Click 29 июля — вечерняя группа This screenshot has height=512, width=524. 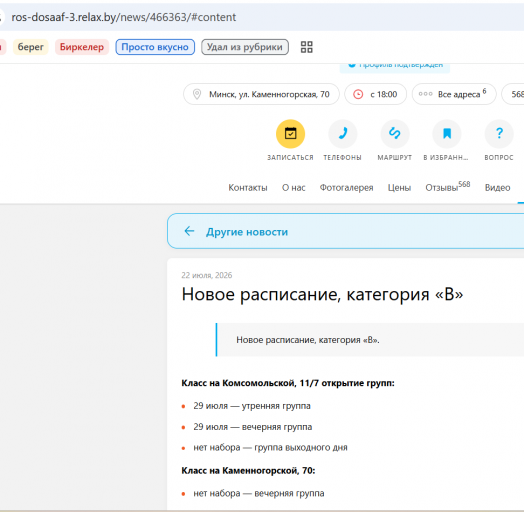[x=253, y=427]
